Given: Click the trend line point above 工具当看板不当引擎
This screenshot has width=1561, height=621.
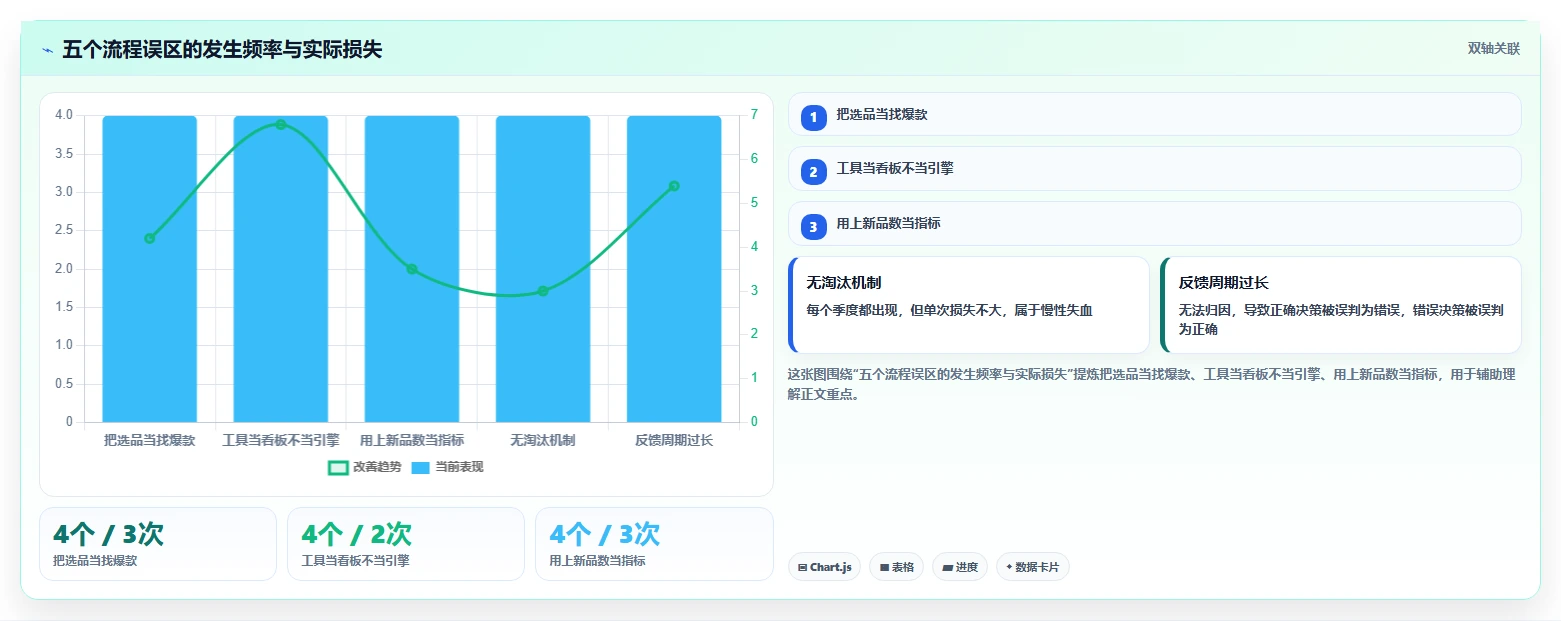Looking at the screenshot, I should point(281,124).
